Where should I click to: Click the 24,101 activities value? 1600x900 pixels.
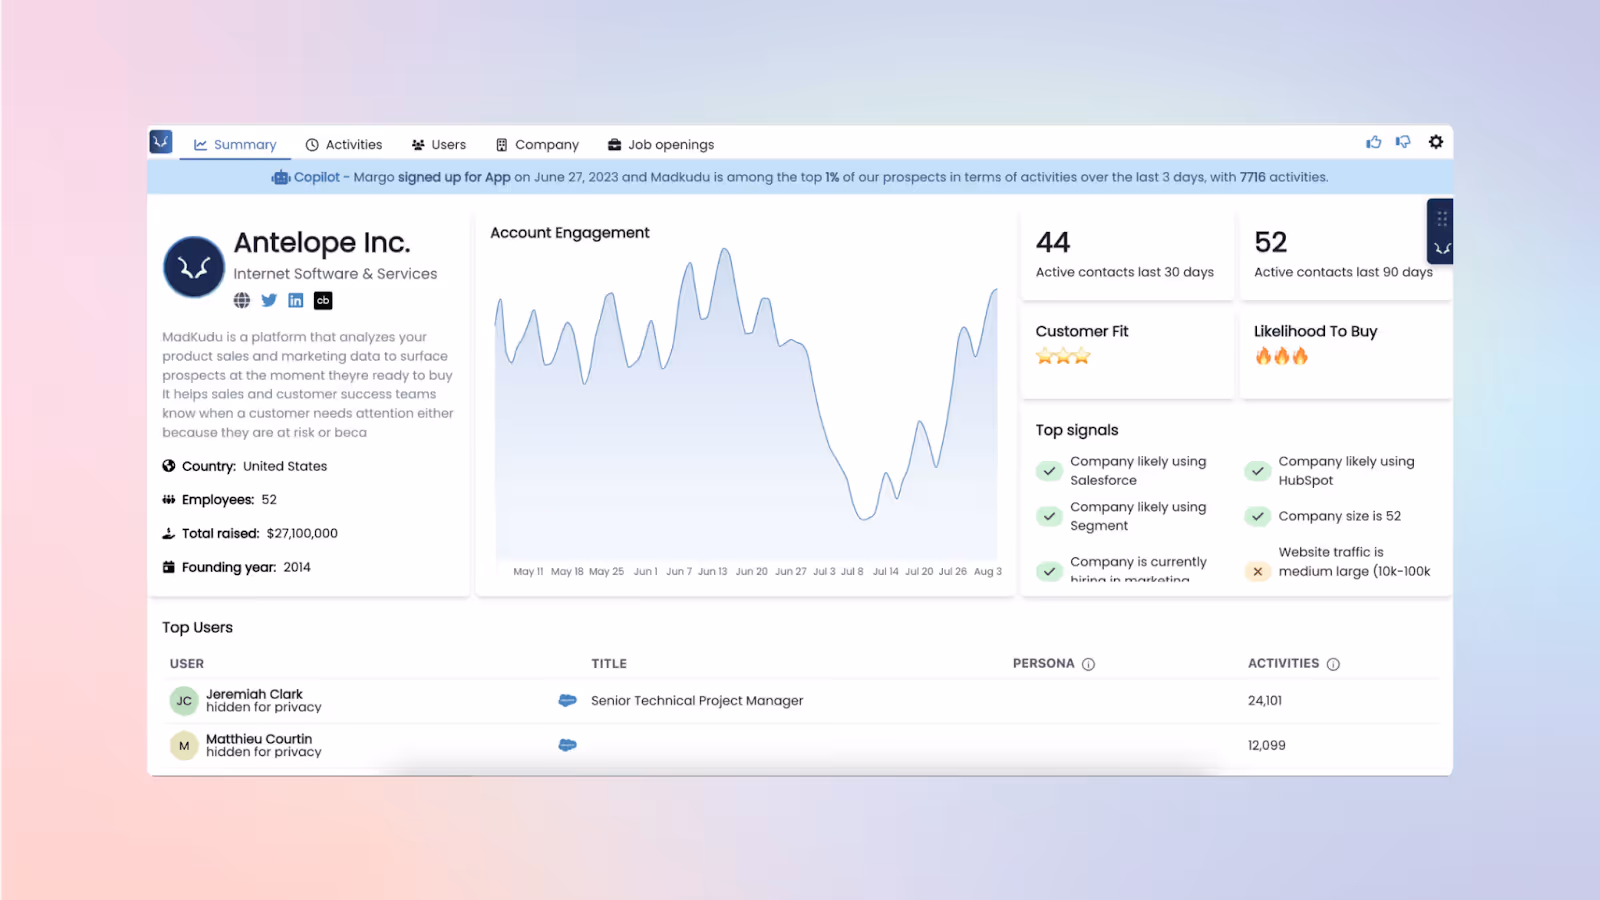[x=1265, y=701]
